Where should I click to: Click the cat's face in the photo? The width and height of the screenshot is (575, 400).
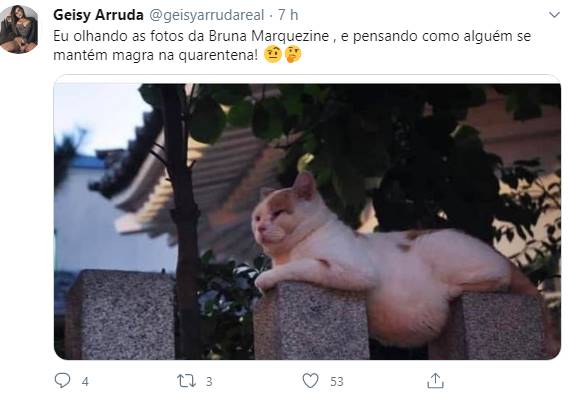point(274,223)
